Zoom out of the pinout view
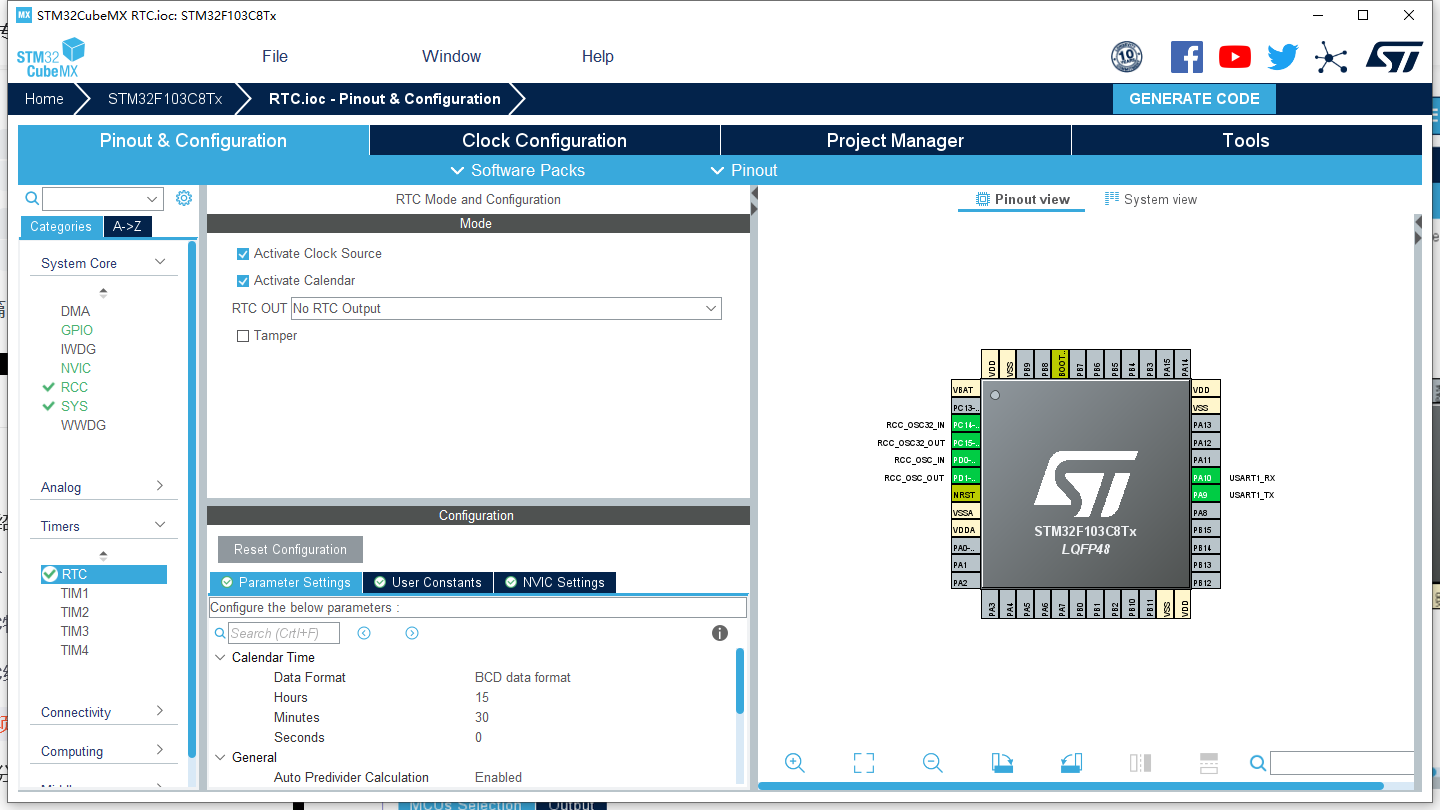 (x=932, y=762)
